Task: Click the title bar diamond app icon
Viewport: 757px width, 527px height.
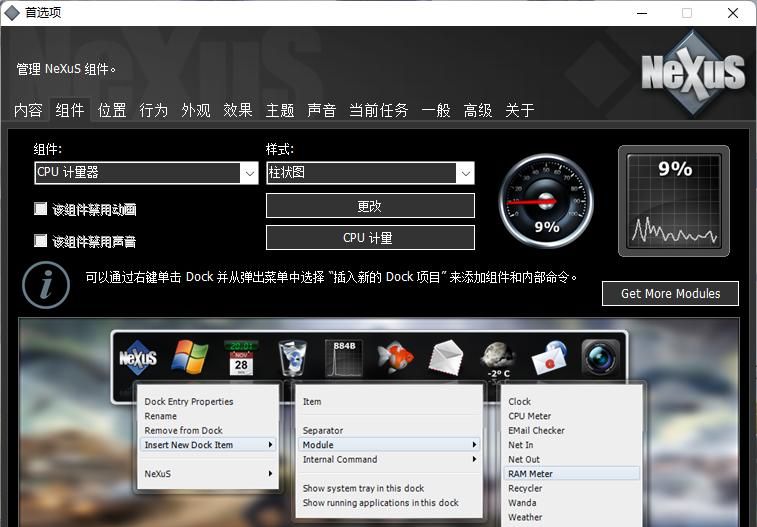Action: click(x=11, y=13)
